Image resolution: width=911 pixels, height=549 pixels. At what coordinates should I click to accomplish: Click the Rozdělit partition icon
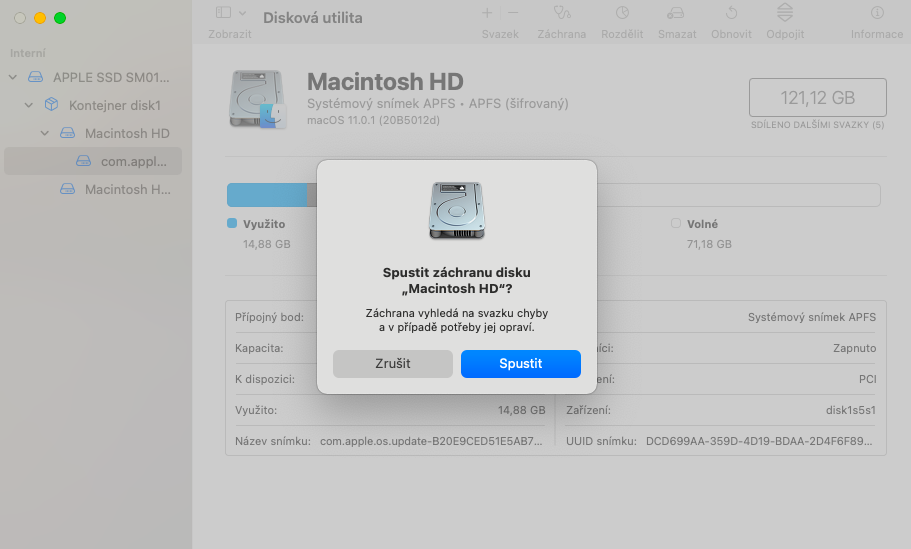coord(622,12)
